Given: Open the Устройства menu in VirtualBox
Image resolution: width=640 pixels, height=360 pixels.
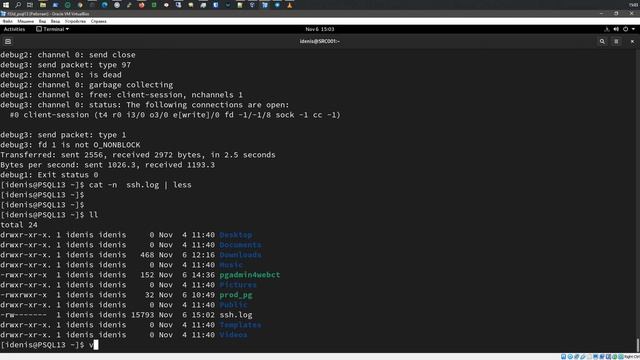Looking at the screenshot, I should tap(75, 21).
